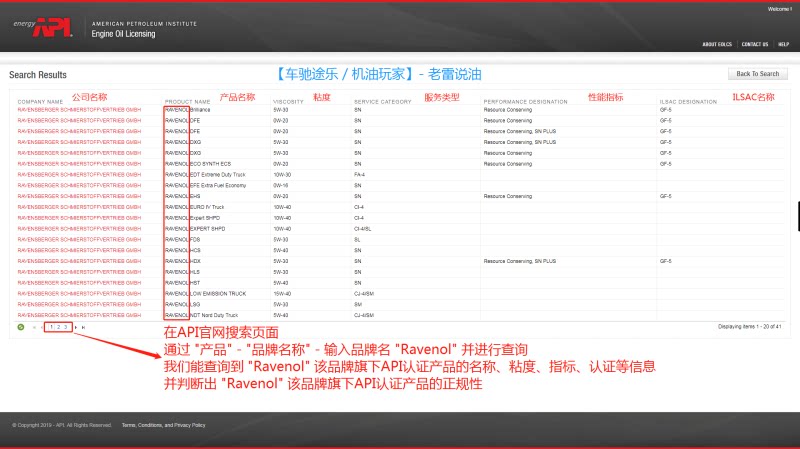The width and height of the screenshot is (800, 449).
Task: Click service category 'CI-4/SL' in EXPERT SHPD row
Action: [363, 229]
